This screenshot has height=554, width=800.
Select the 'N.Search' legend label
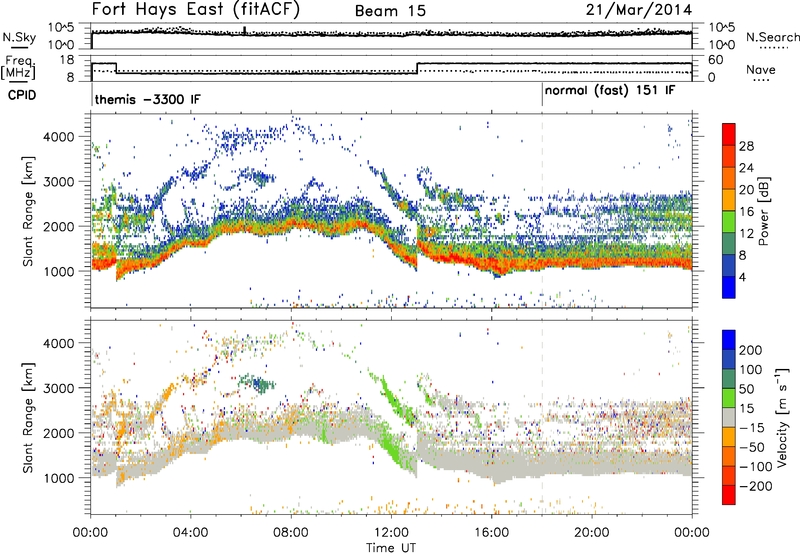[x=772, y=37]
